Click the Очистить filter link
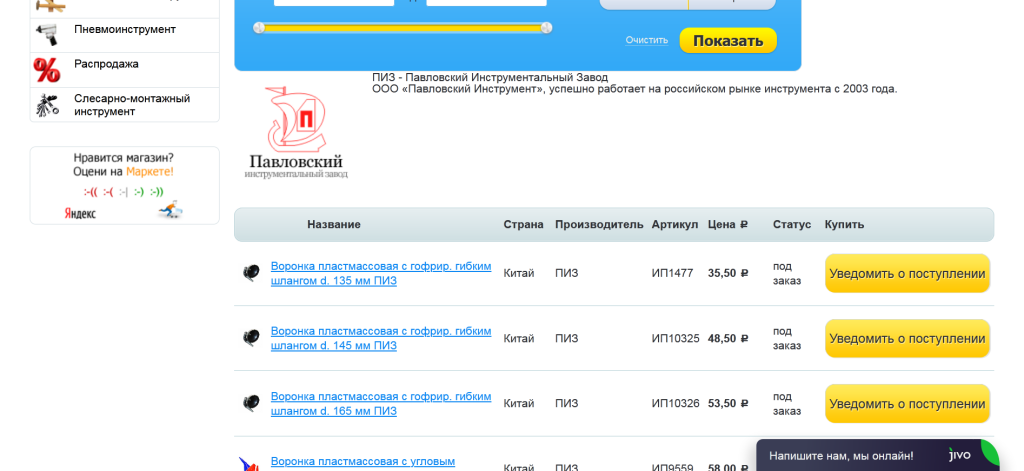1024x471 pixels. tap(646, 40)
